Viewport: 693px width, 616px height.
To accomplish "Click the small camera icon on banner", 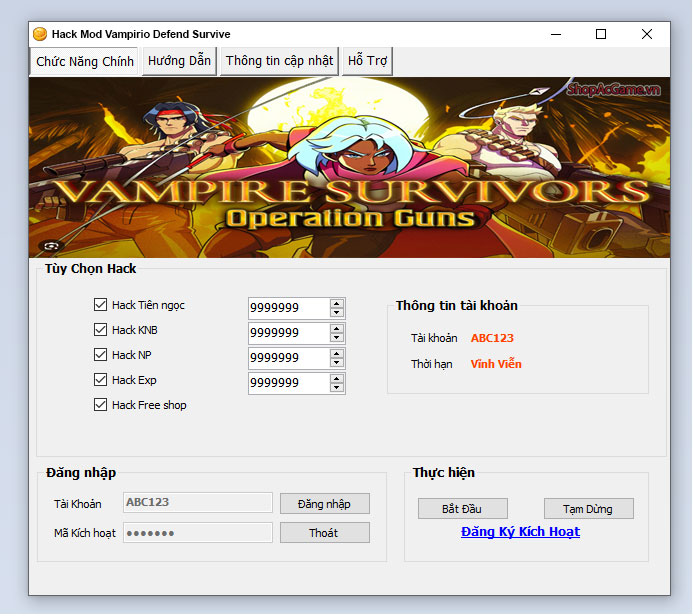I will 51,246.
